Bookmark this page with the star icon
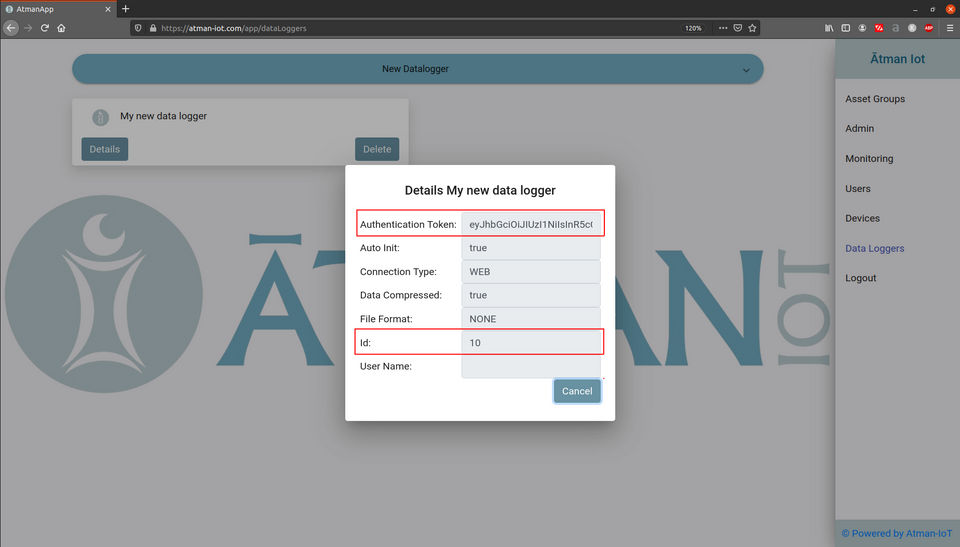 pos(752,28)
